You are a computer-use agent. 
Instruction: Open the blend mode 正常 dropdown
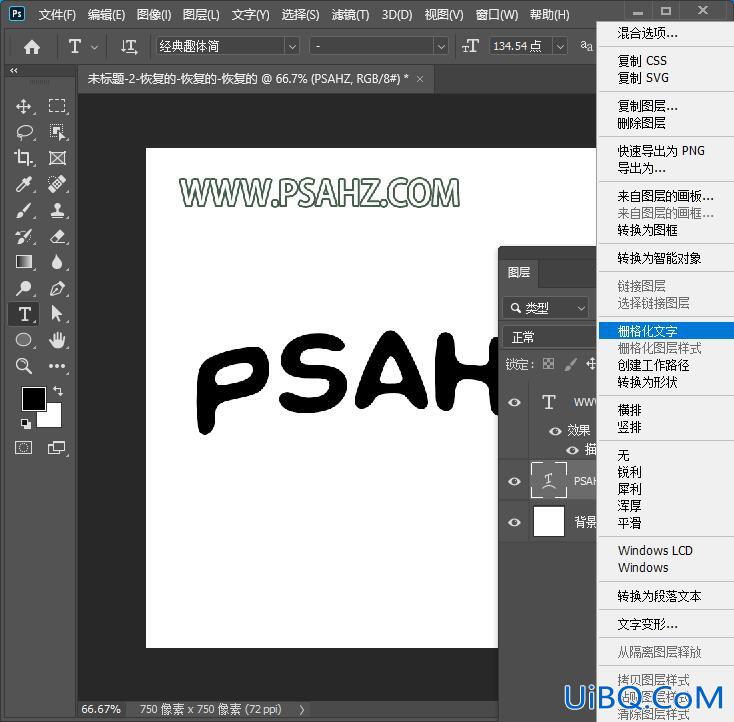(x=550, y=337)
